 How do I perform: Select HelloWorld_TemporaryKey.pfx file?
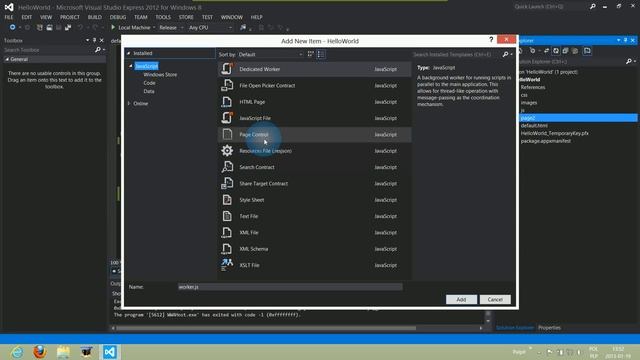pyautogui.click(x=555, y=133)
